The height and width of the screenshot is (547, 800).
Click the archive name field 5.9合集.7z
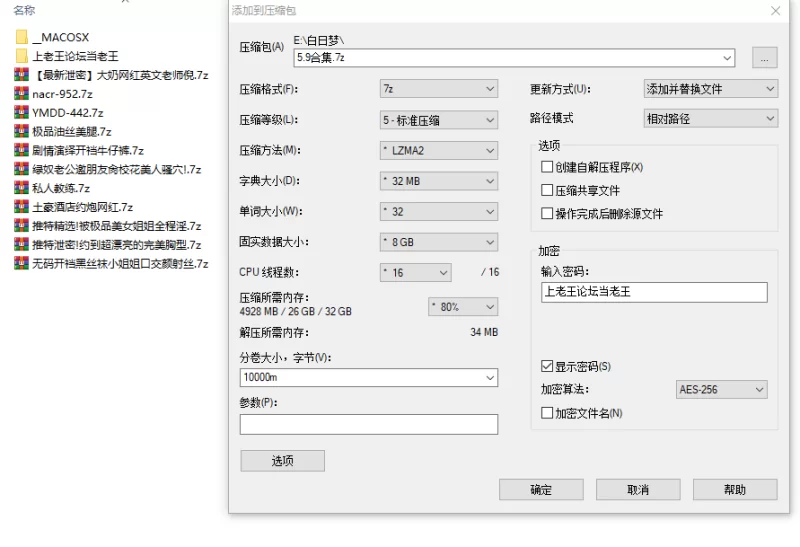(x=514, y=58)
